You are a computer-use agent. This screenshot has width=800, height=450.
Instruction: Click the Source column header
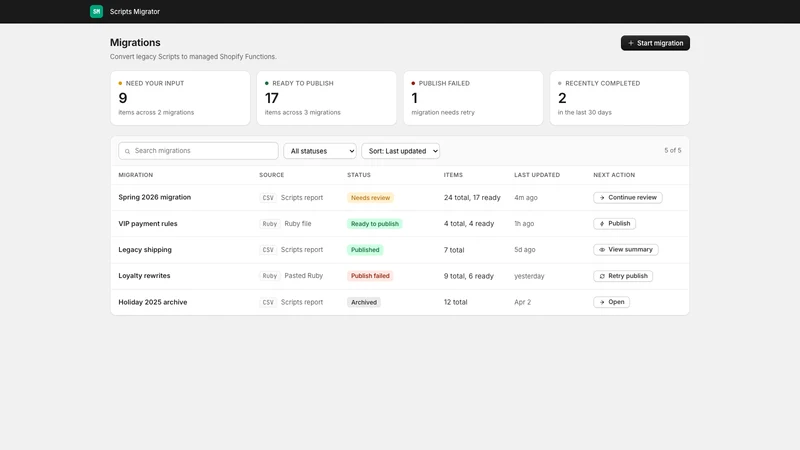tap(271, 175)
